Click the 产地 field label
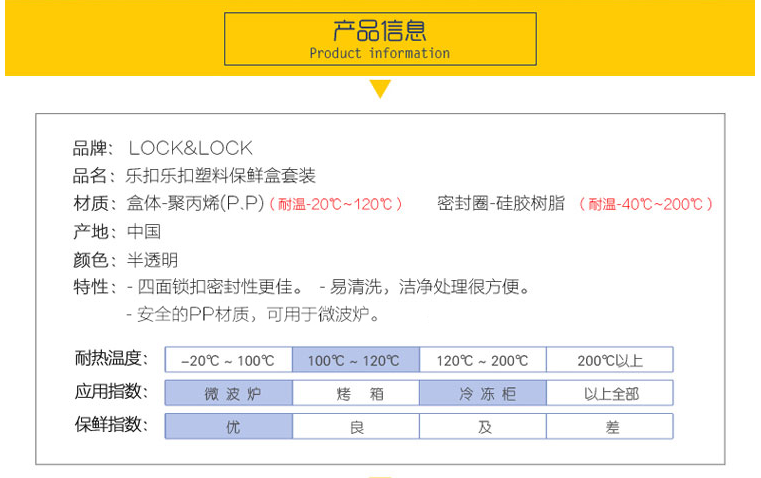Screen dimensions: 761x478 pos(94,231)
